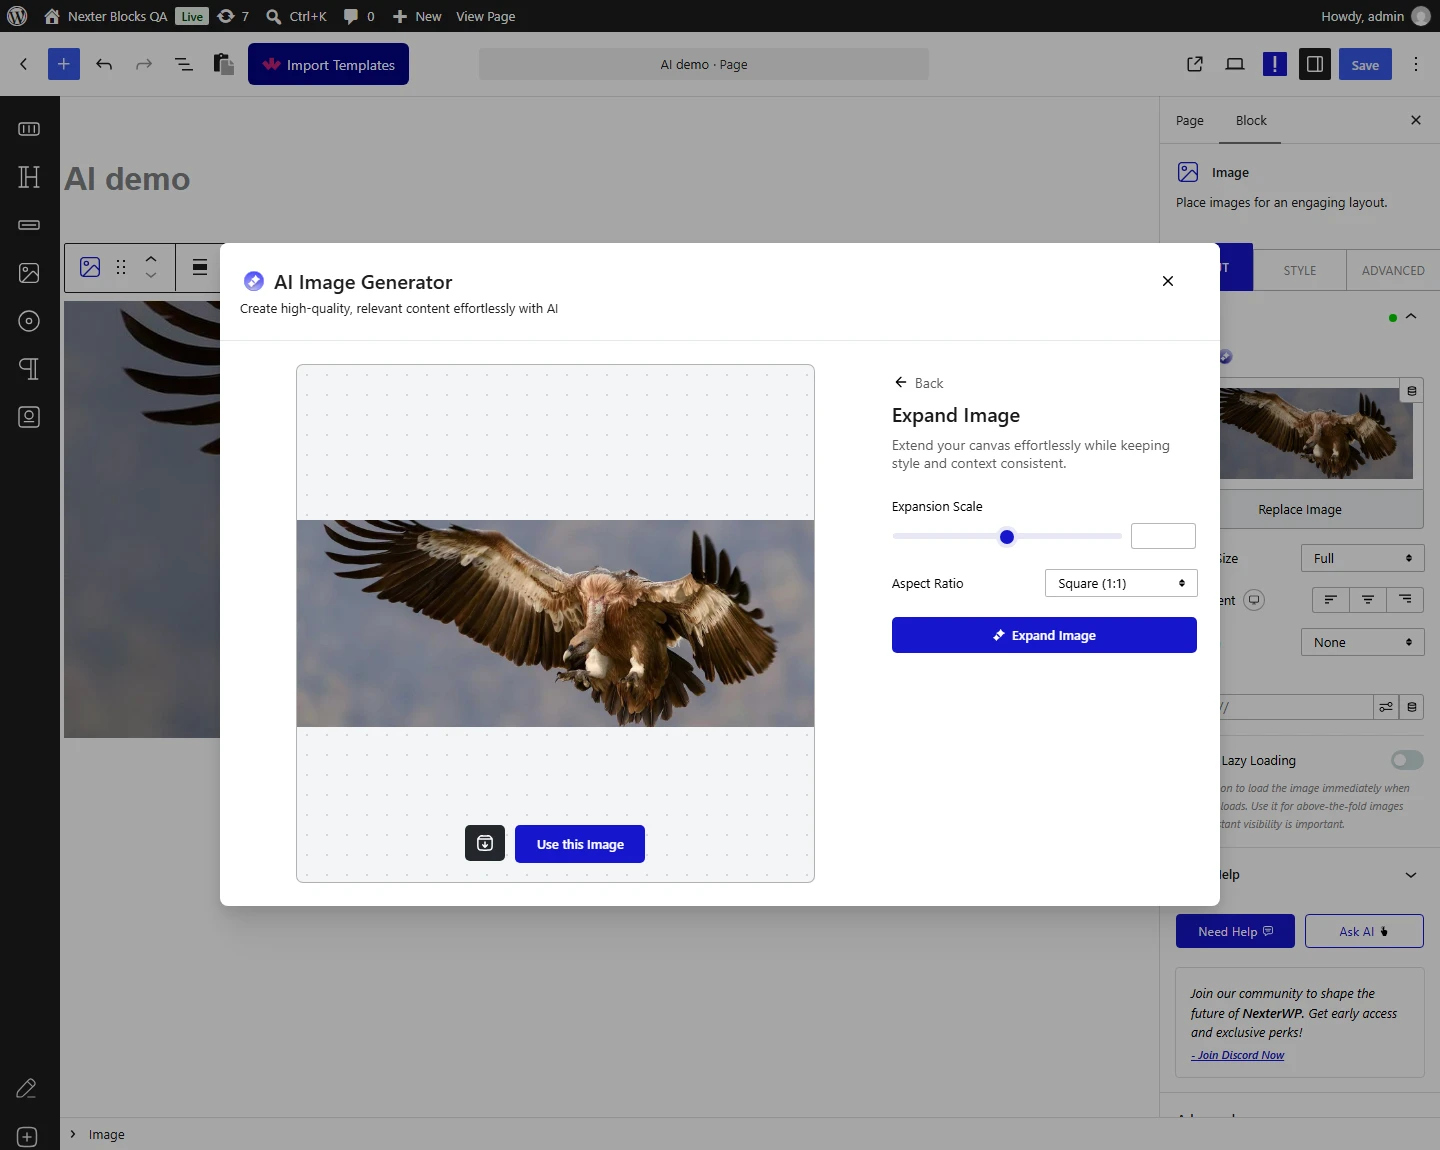The height and width of the screenshot is (1150, 1440).
Task: Click the Import Templates button
Action: tap(328, 64)
